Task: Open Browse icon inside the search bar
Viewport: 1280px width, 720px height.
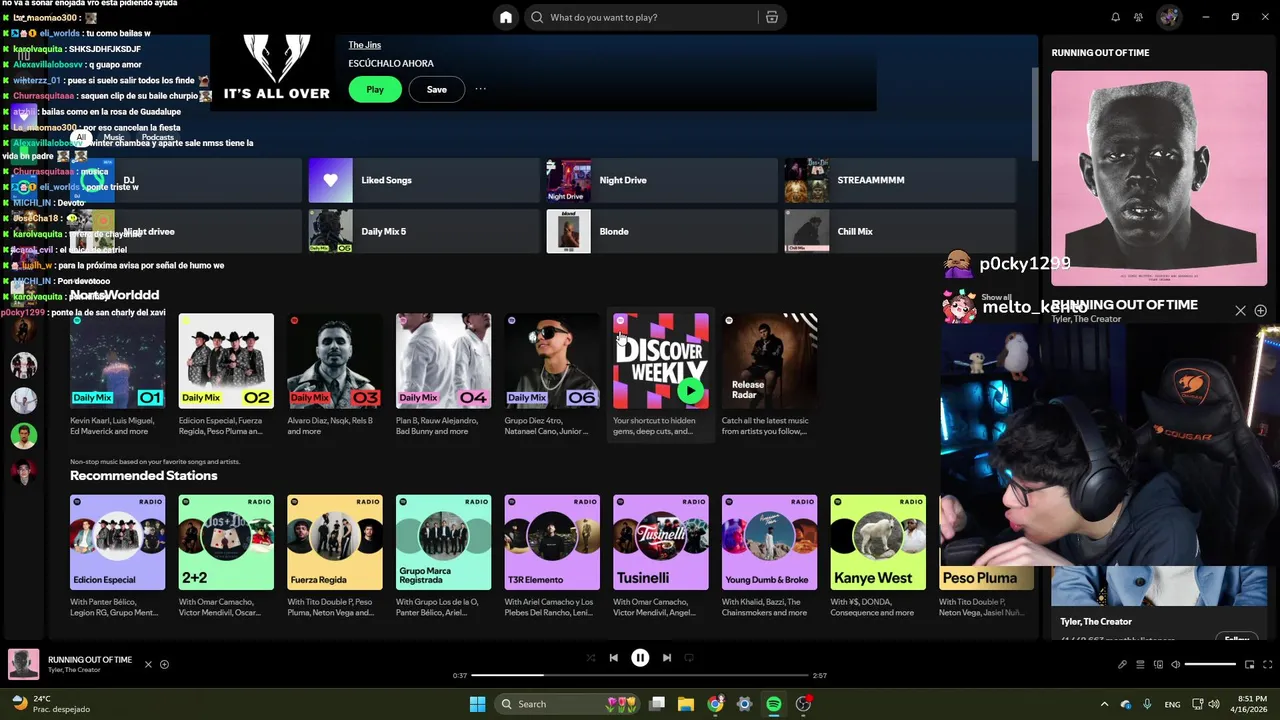Action: (x=771, y=17)
